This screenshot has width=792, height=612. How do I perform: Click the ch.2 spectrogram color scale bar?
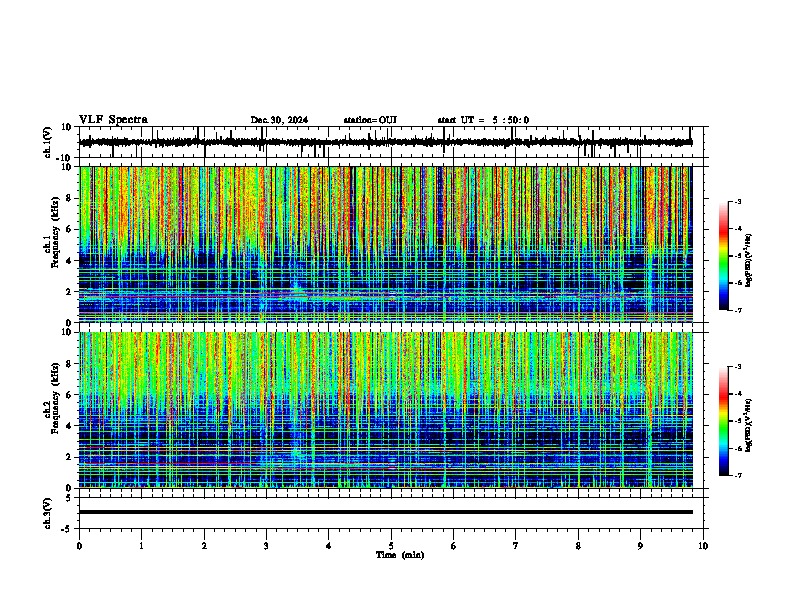click(x=723, y=421)
